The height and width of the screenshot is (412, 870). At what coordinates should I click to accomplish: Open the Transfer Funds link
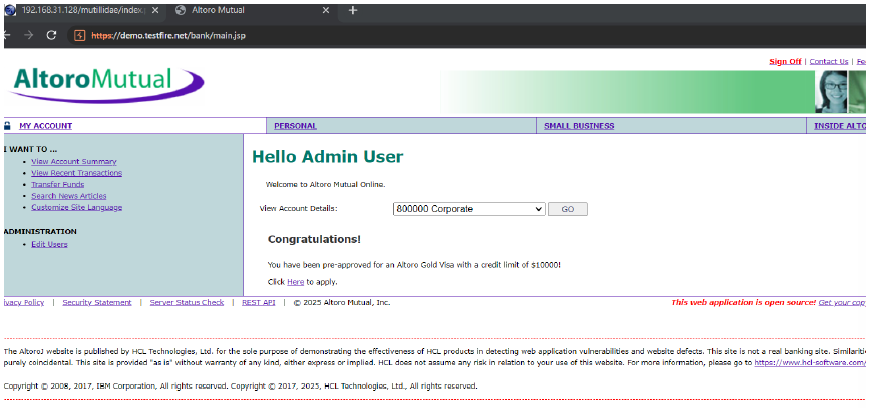[x=58, y=185]
